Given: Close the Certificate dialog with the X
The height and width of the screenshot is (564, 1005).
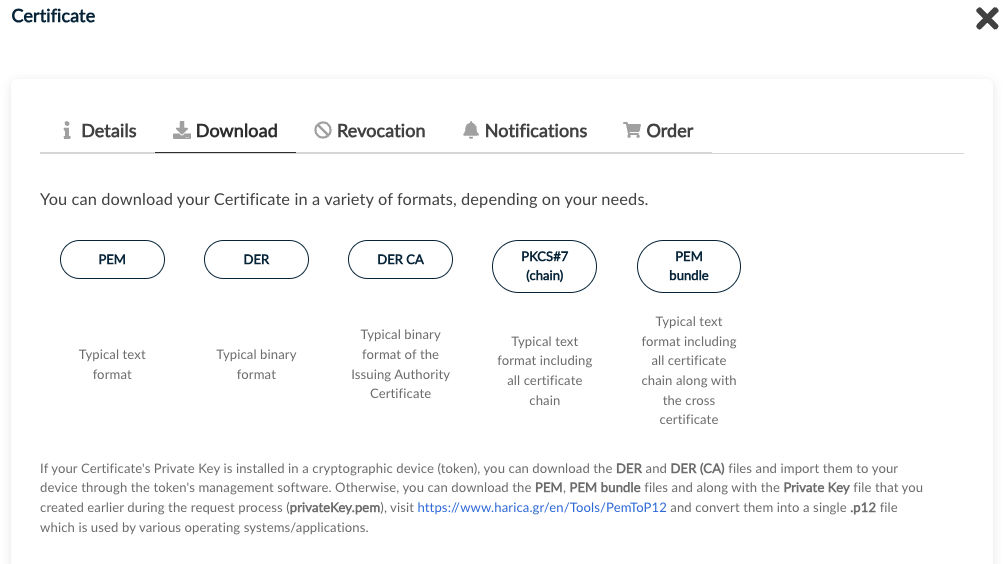Looking at the screenshot, I should click(986, 19).
